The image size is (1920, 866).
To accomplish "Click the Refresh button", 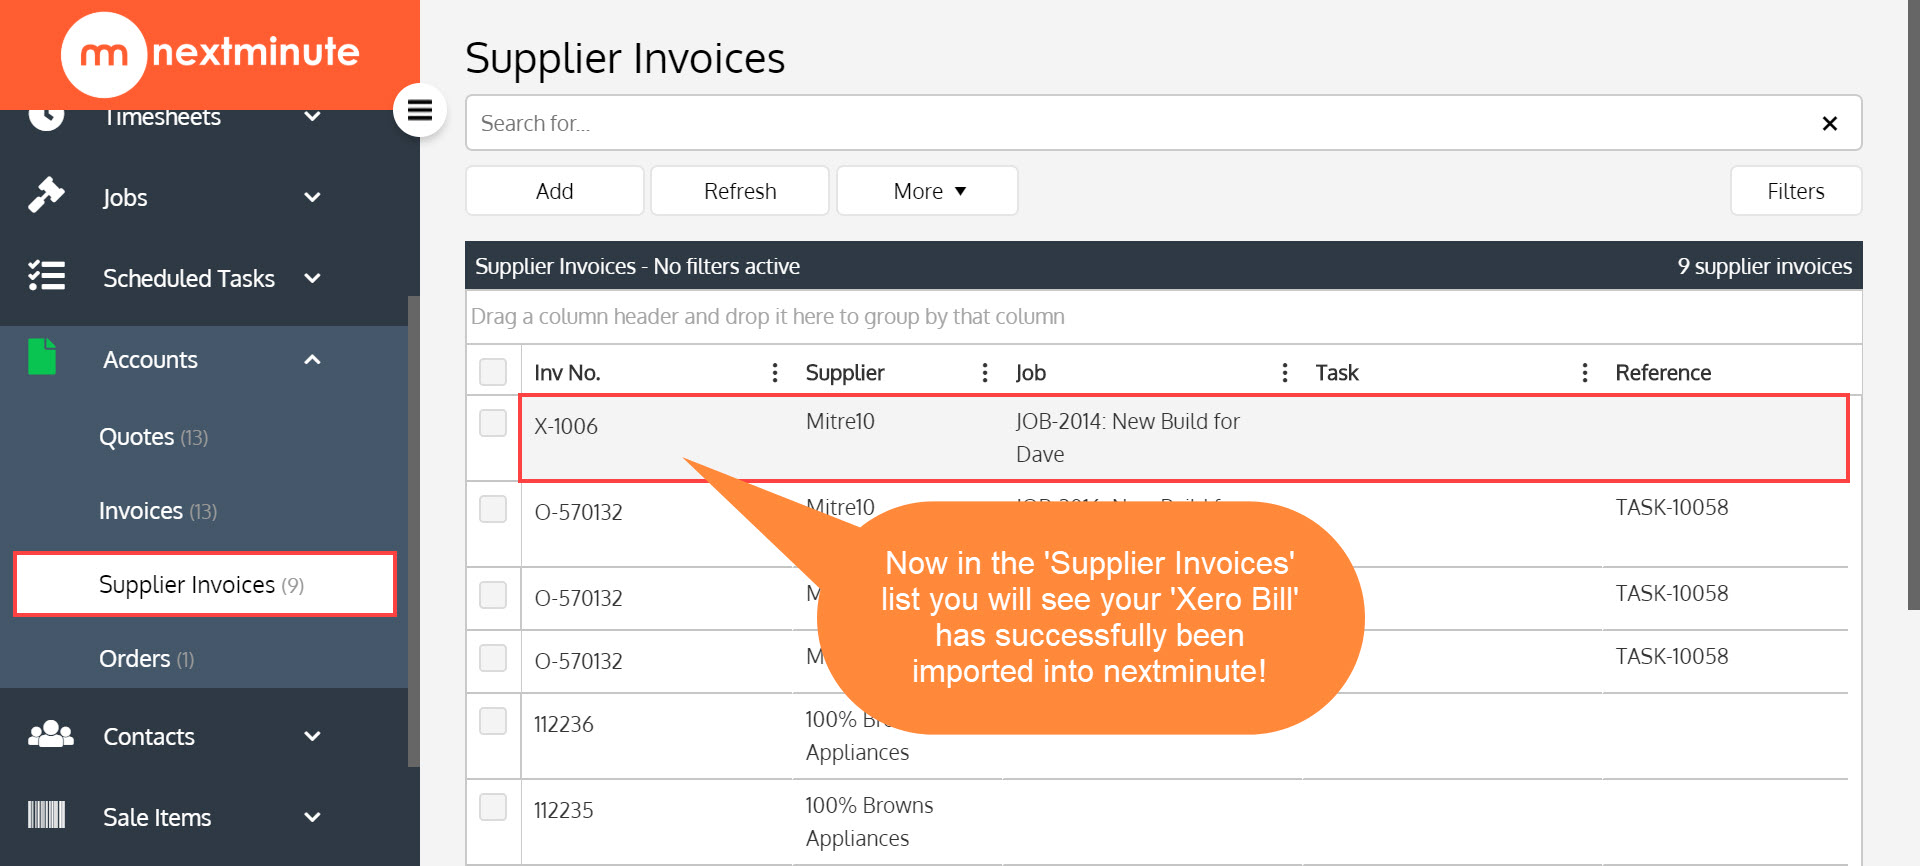I will point(740,190).
